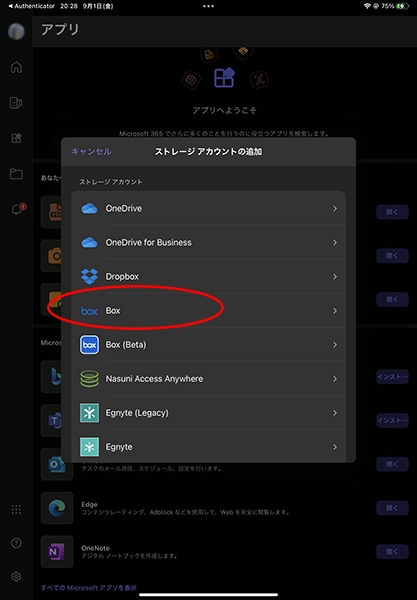
Task: Open the Apps icon in sidebar
Action: pos(16,138)
